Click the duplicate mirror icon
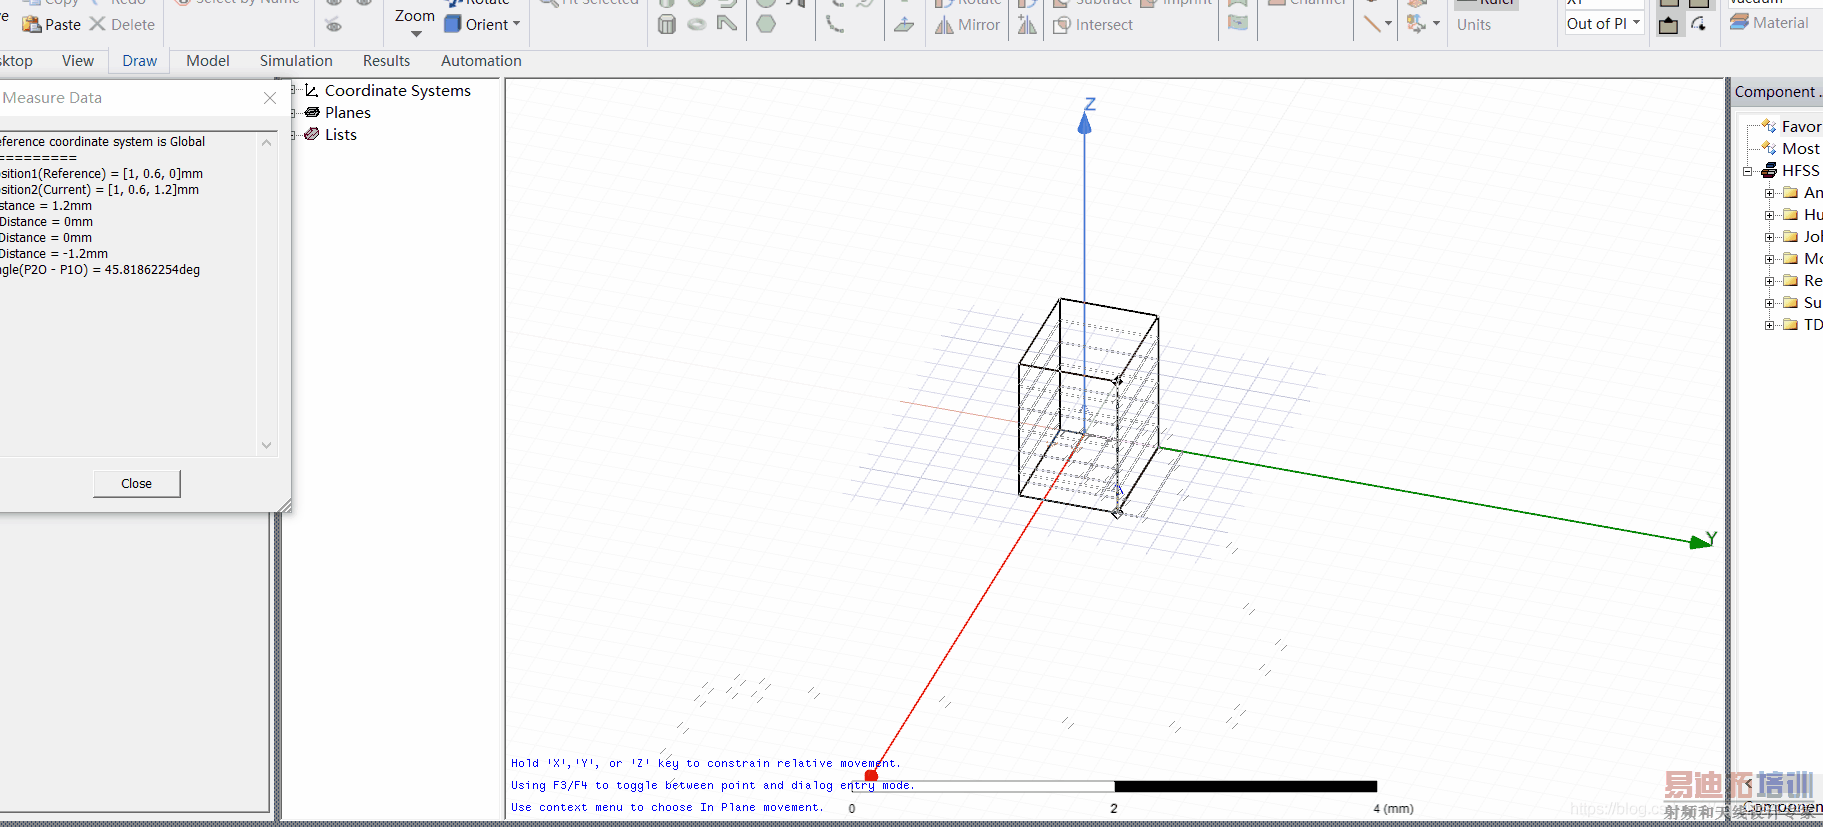The width and height of the screenshot is (1823, 827). coord(1027,25)
